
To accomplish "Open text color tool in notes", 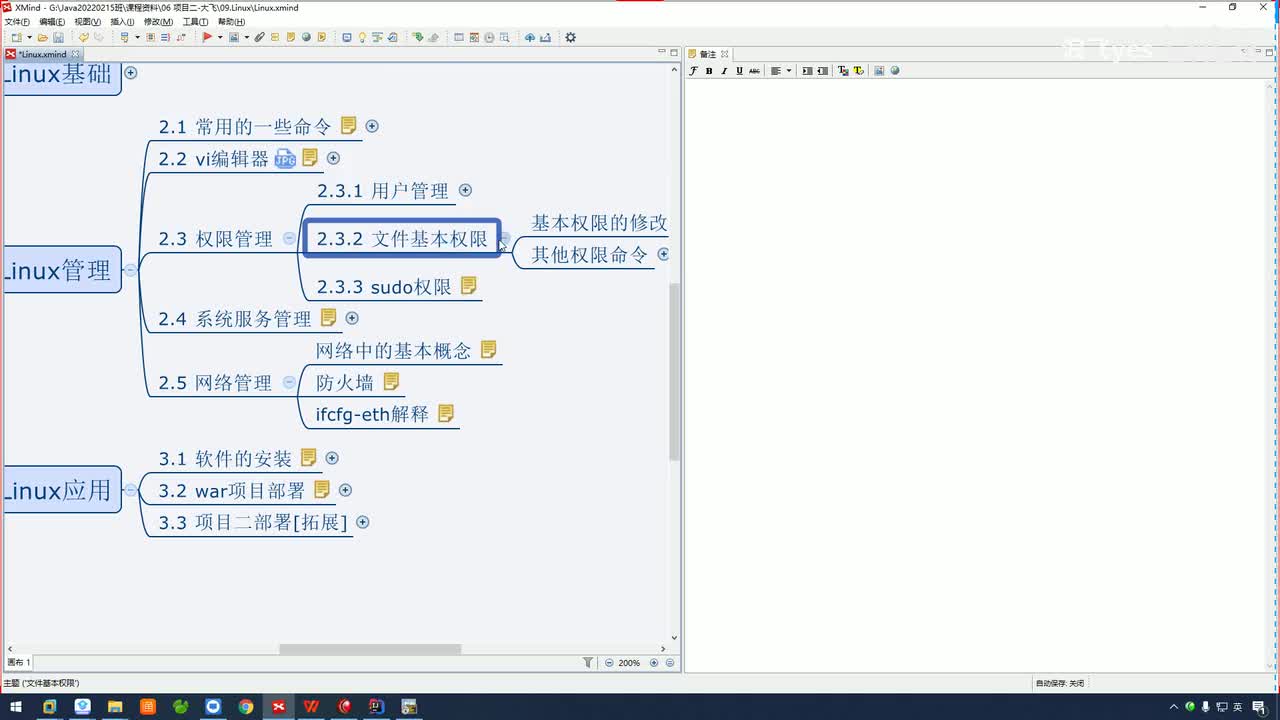I will tap(843, 71).
